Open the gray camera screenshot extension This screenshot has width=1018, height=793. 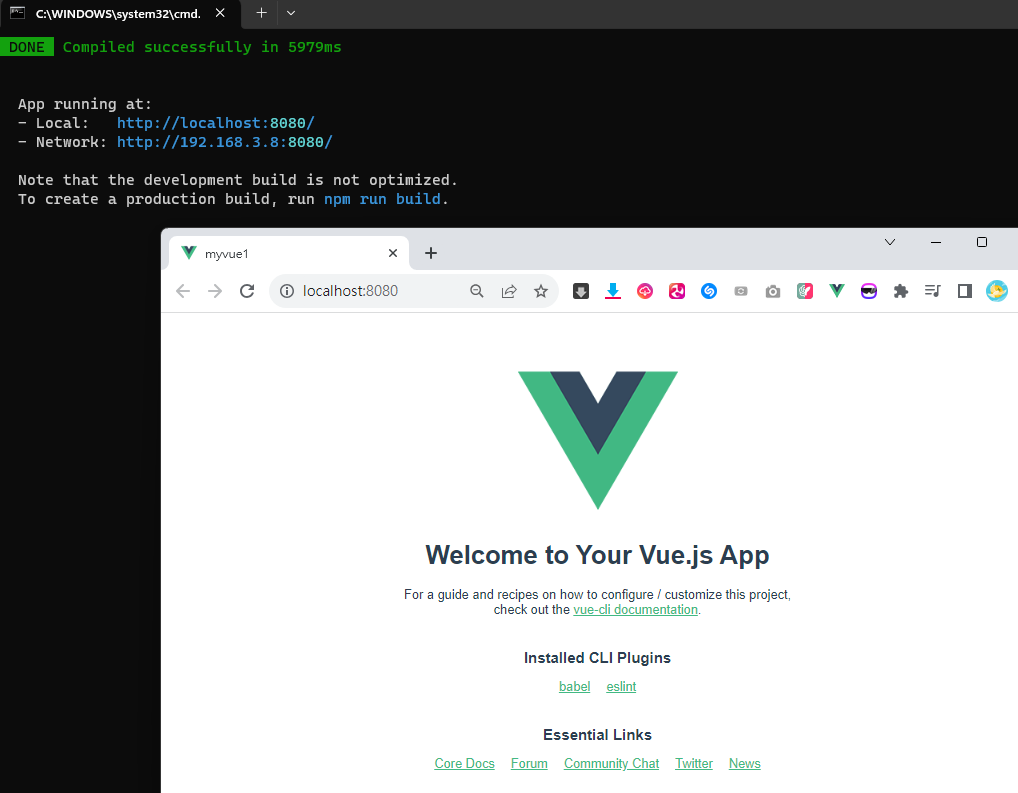coord(773,291)
